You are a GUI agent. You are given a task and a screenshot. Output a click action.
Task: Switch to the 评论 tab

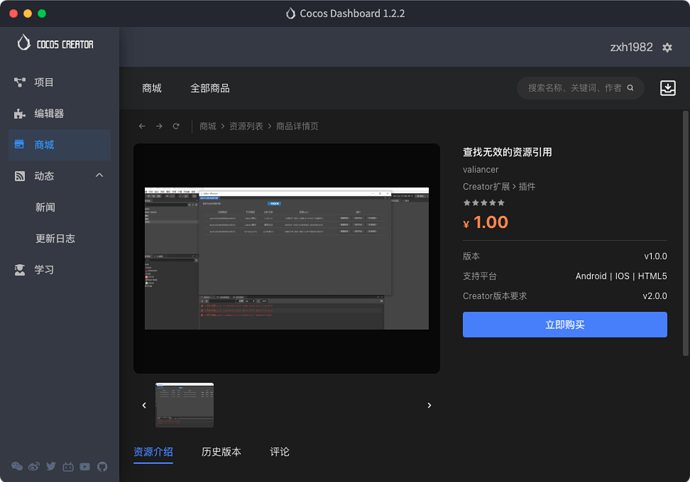tap(279, 452)
